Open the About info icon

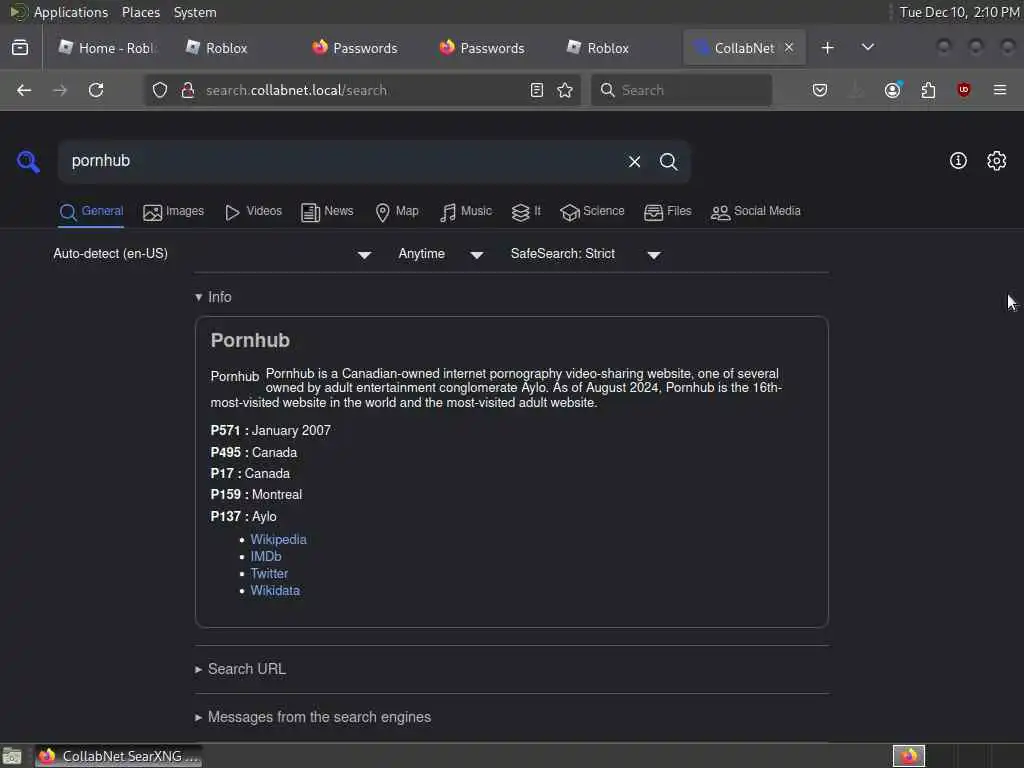click(x=958, y=161)
